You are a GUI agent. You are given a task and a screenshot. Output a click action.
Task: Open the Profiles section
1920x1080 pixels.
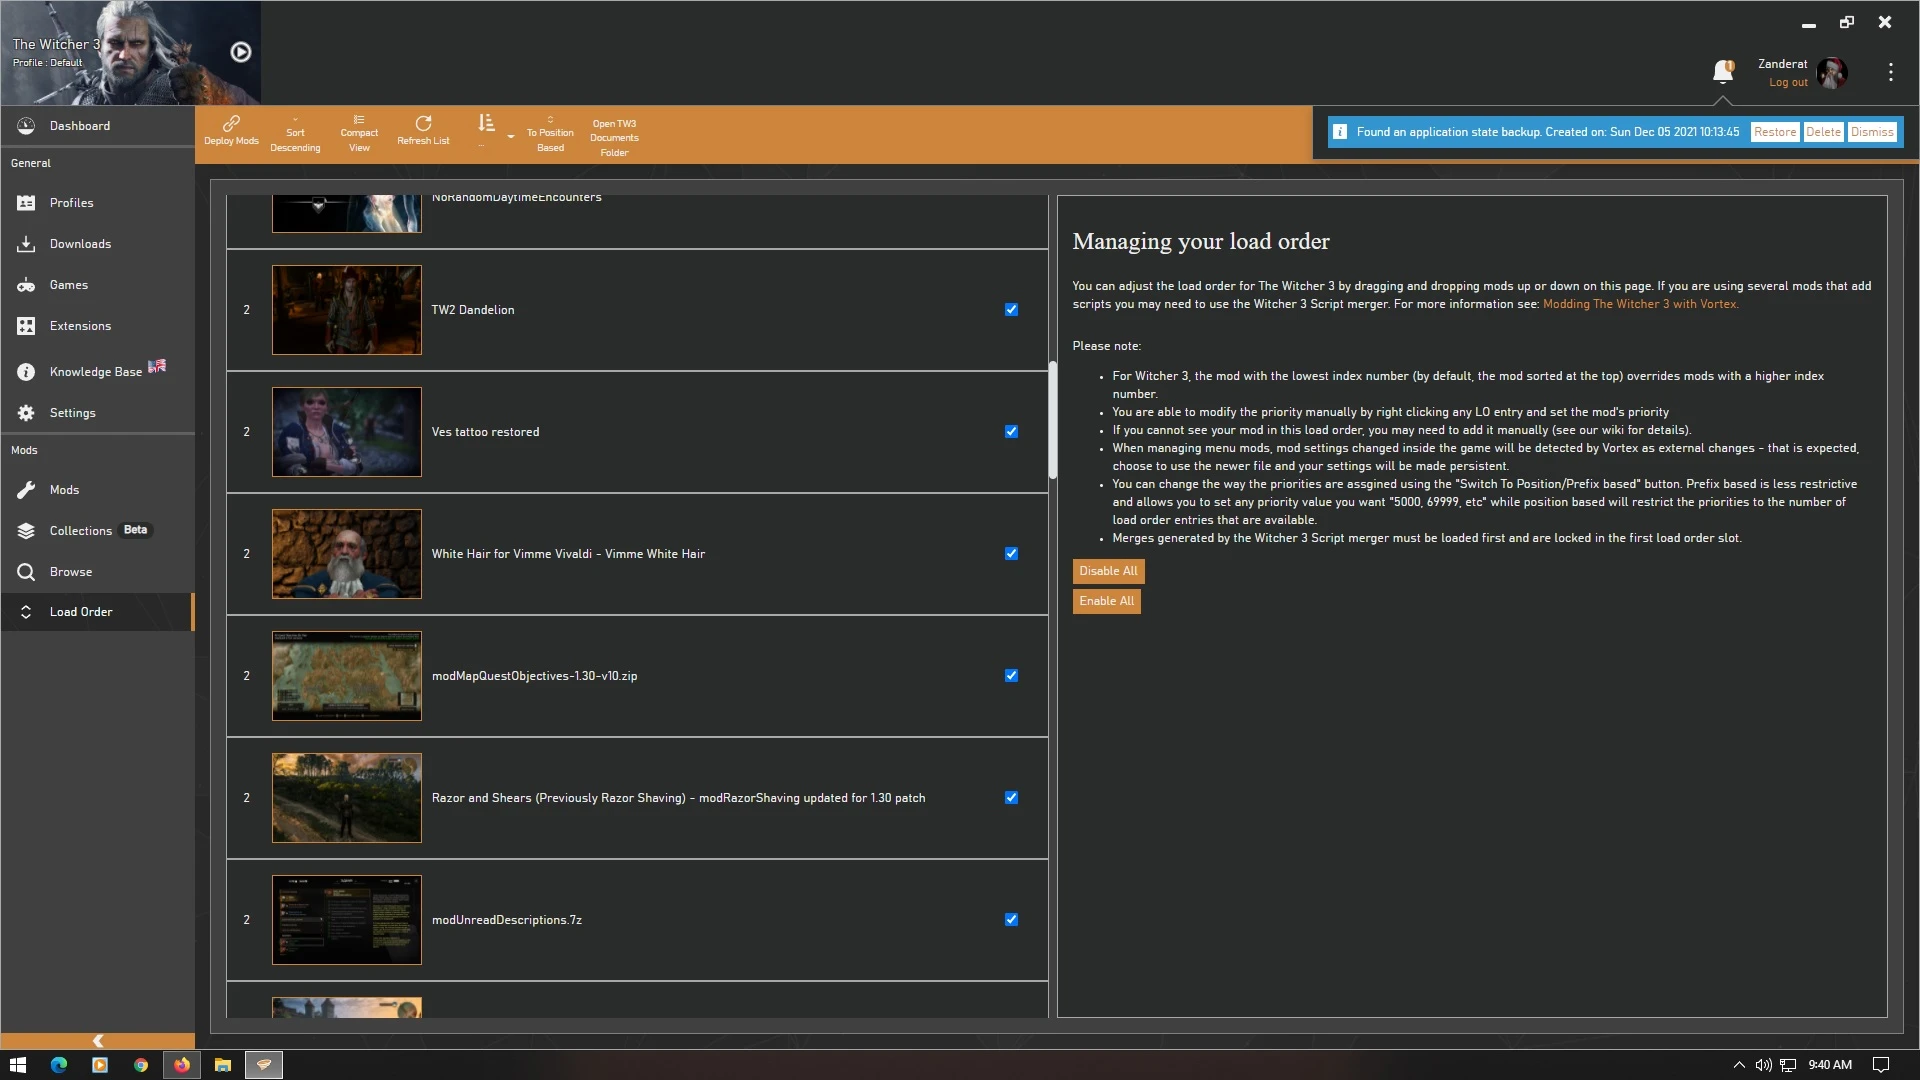click(97, 203)
